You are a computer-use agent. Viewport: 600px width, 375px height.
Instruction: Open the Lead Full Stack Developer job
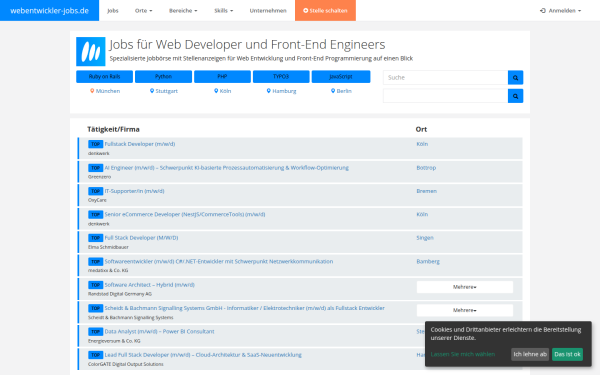click(x=203, y=355)
